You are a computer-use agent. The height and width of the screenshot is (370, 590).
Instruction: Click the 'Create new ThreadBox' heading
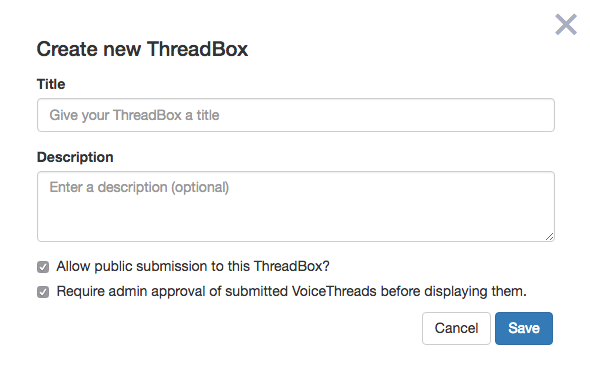click(x=142, y=49)
